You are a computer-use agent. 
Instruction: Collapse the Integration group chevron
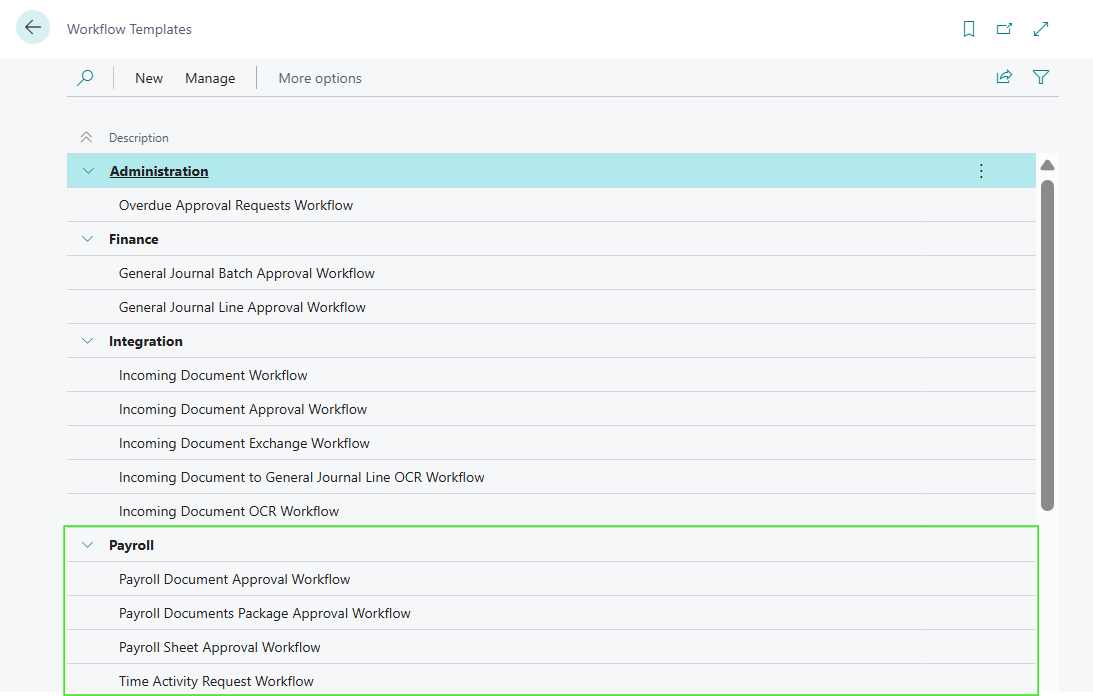pyautogui.click(x=88, y=341)
